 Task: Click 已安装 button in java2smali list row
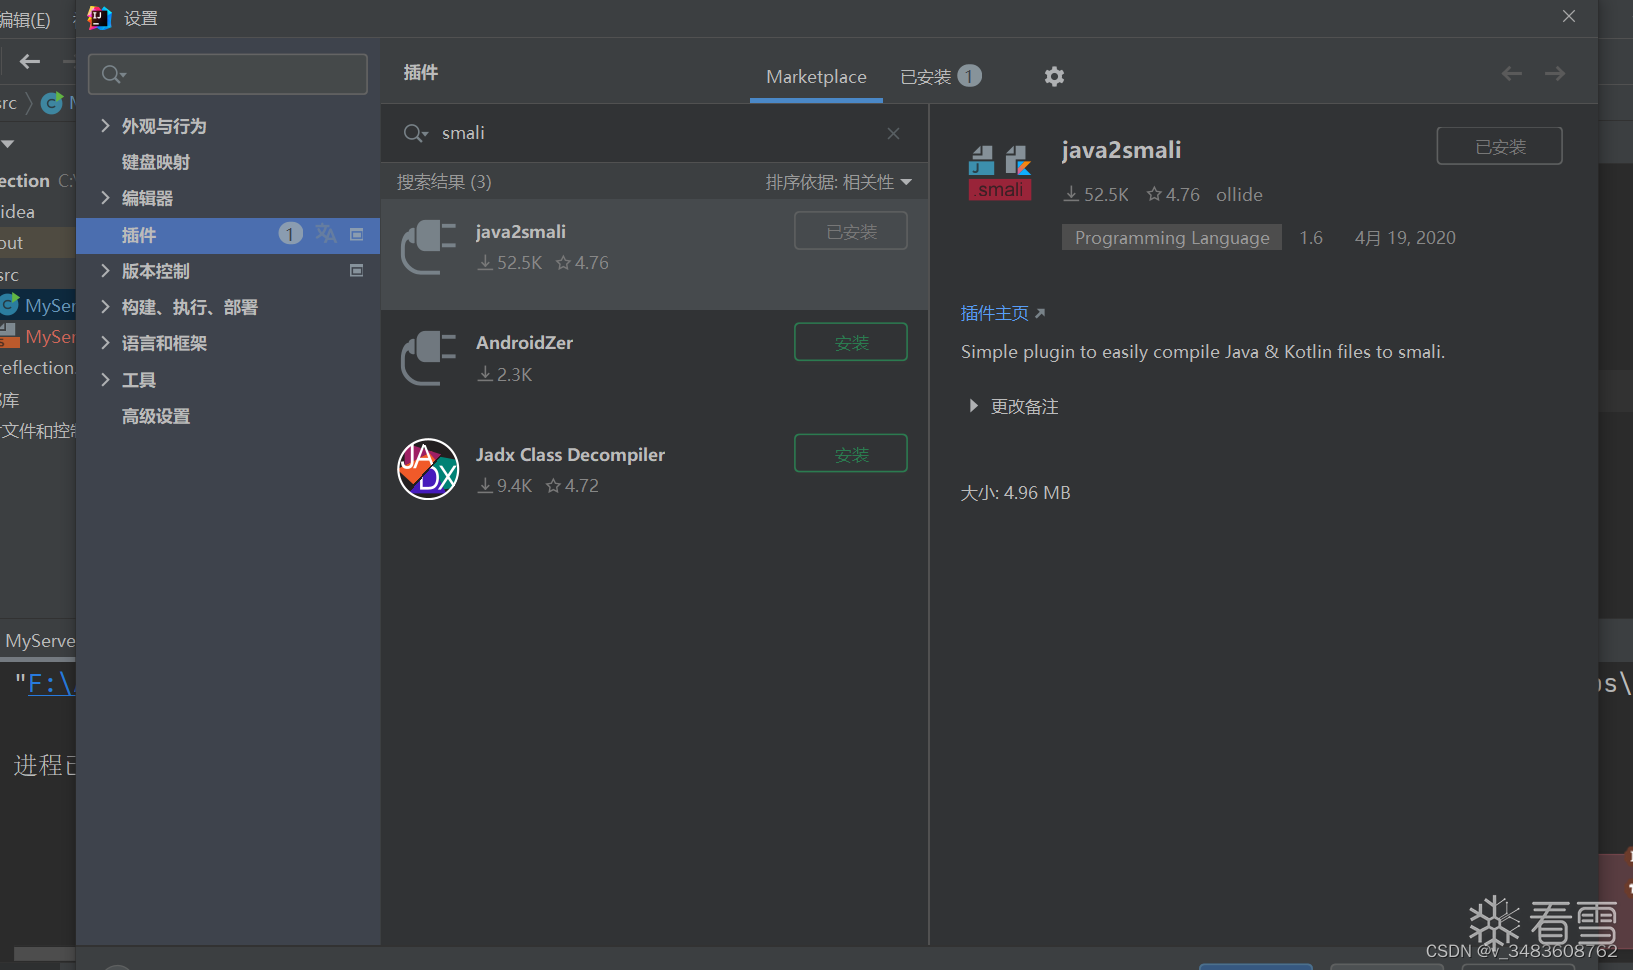point(851,231)
